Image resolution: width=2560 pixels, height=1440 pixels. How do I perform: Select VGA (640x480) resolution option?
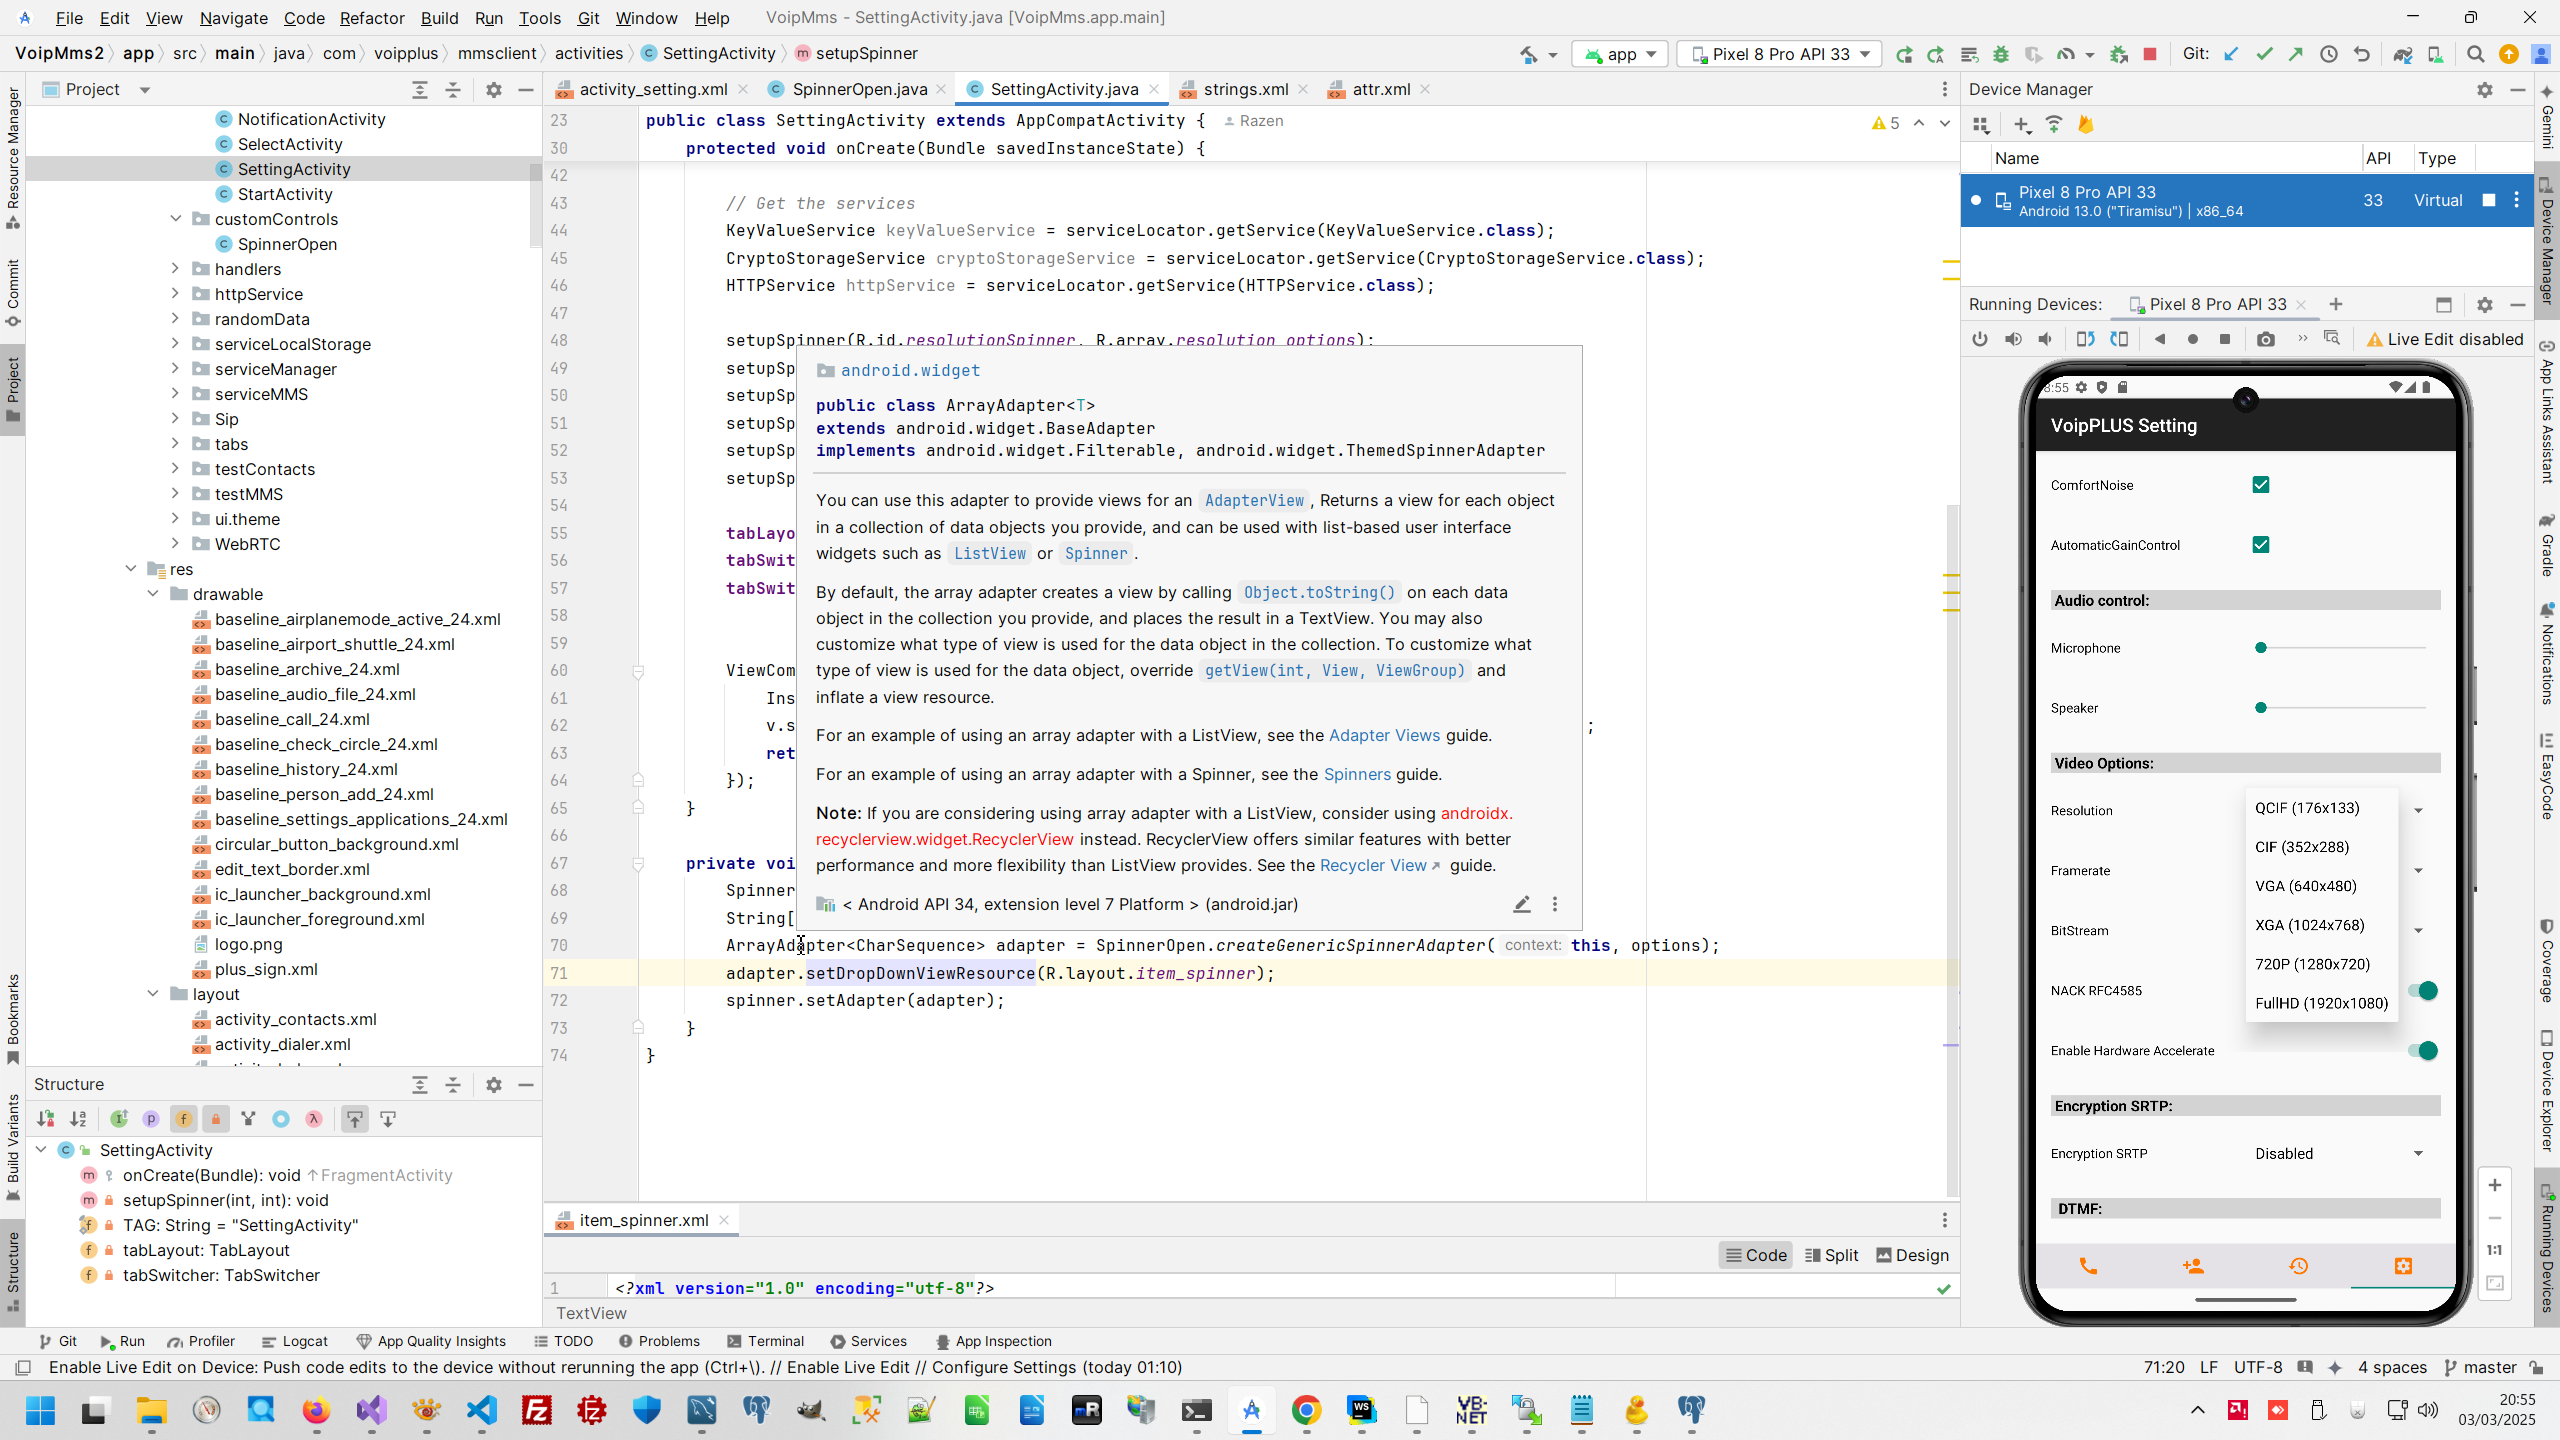click(2306, 886)
